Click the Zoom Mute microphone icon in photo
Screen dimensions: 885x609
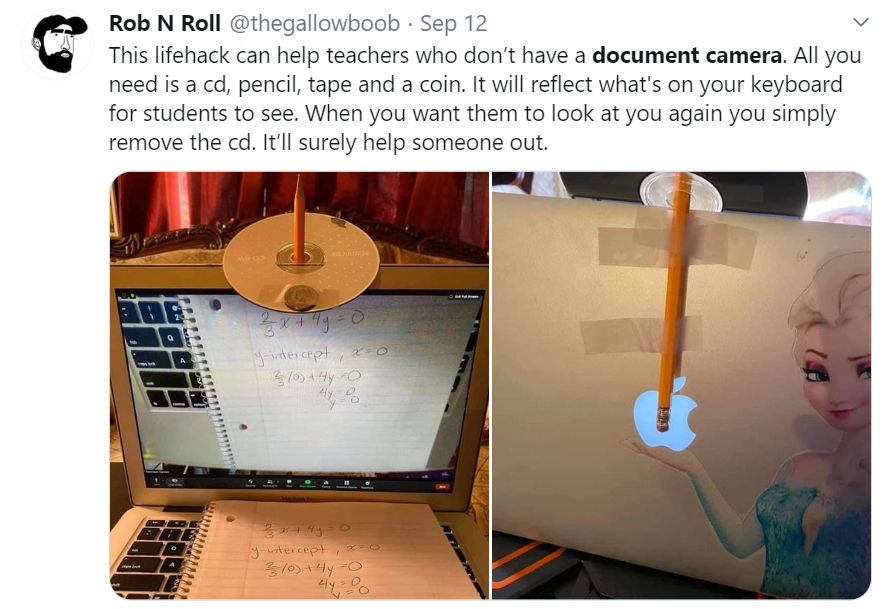coord(156,480)
